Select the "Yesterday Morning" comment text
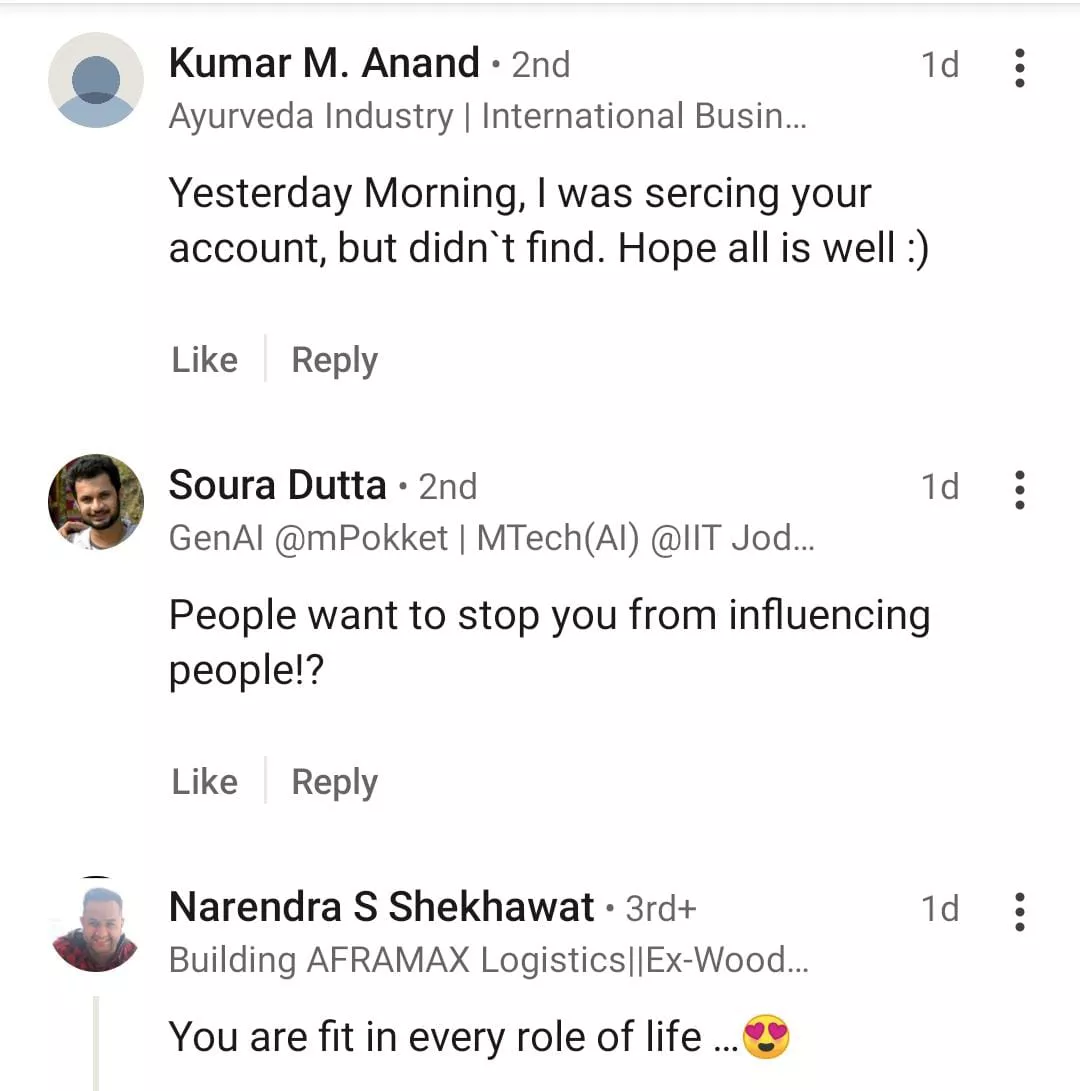 tap(548, 221)
